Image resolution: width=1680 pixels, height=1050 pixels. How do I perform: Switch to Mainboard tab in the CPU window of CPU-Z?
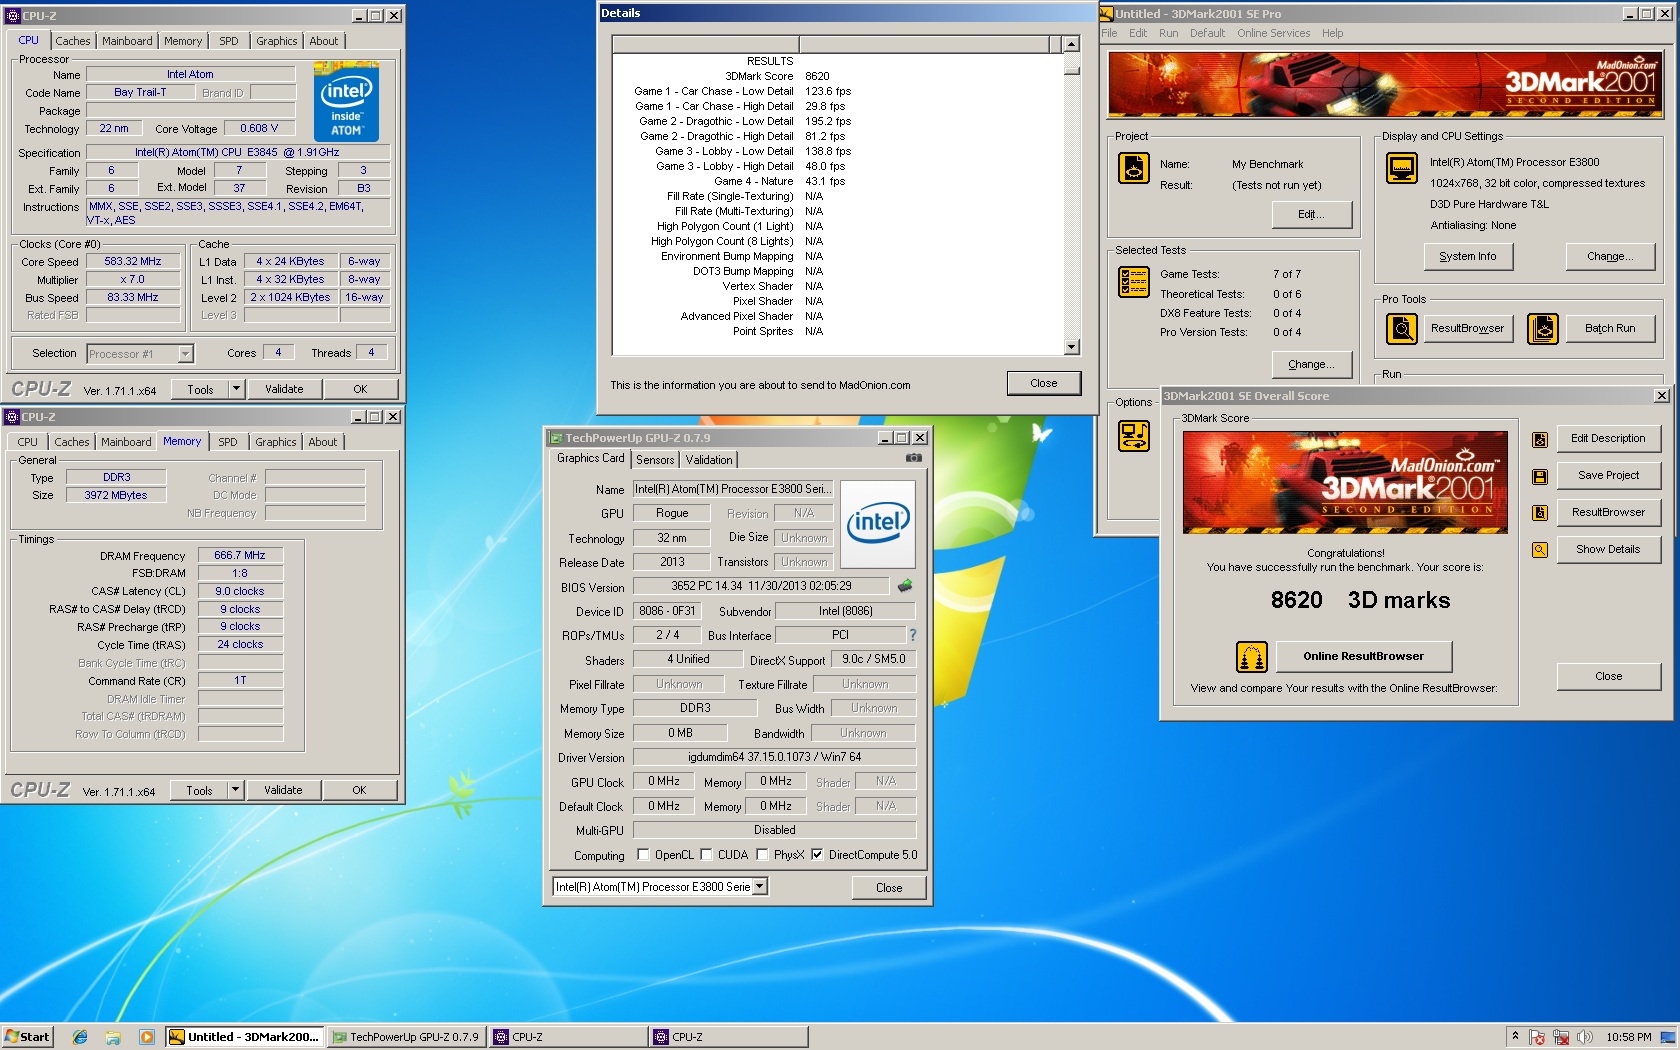[x=127, y=41]
